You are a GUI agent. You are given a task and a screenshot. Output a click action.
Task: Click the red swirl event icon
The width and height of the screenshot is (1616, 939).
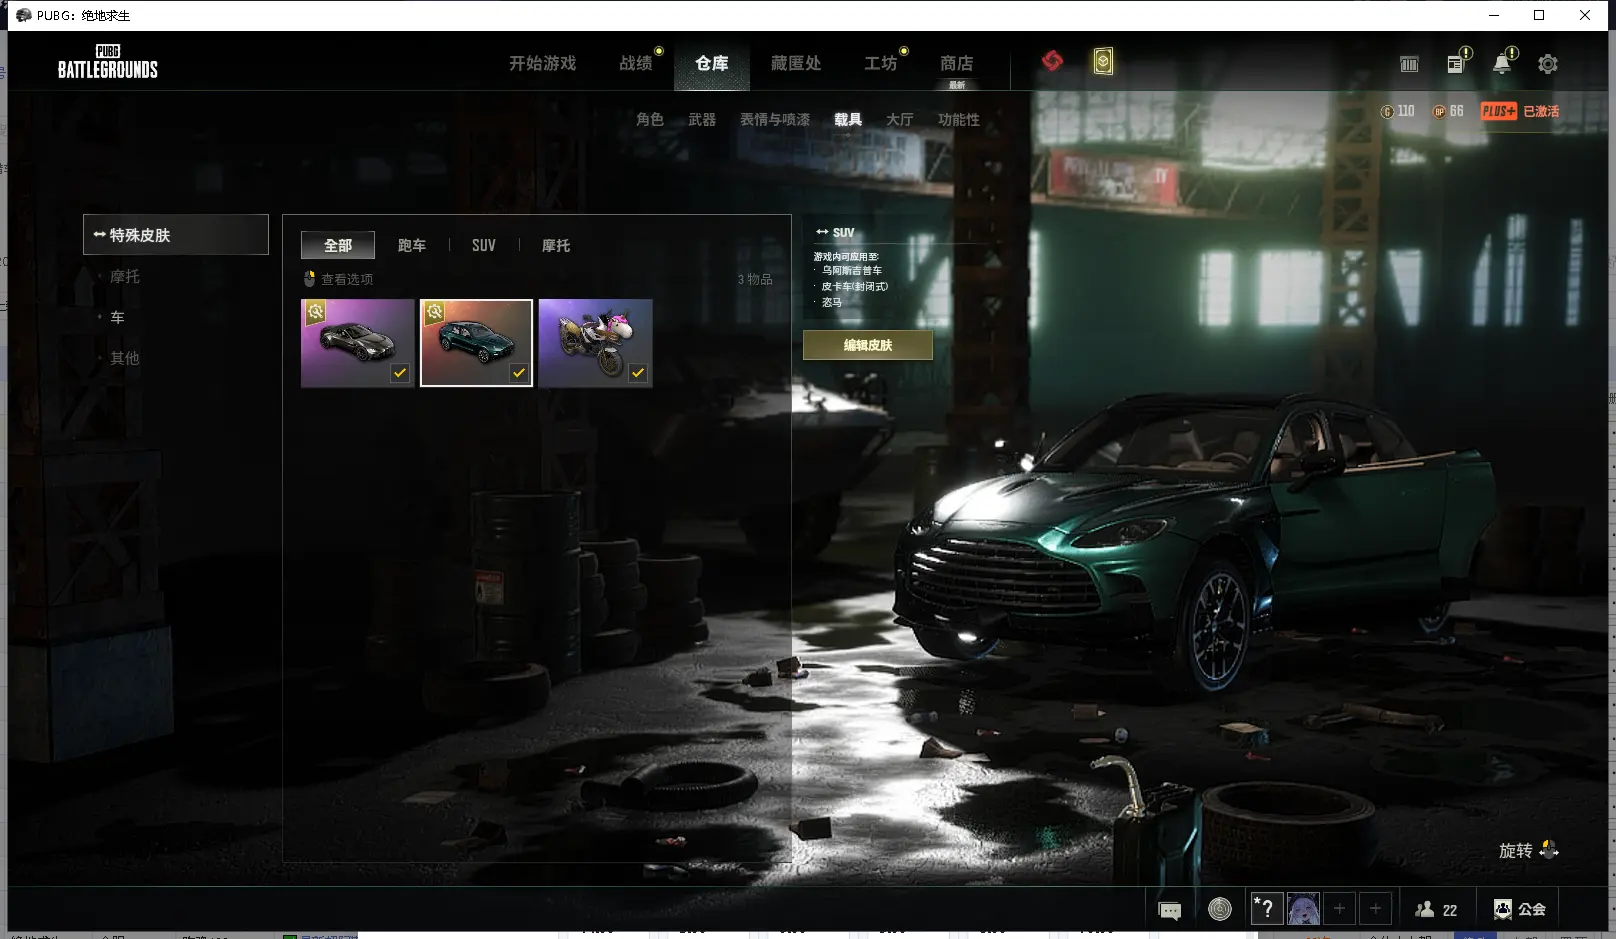click(x=1052, y=62)
